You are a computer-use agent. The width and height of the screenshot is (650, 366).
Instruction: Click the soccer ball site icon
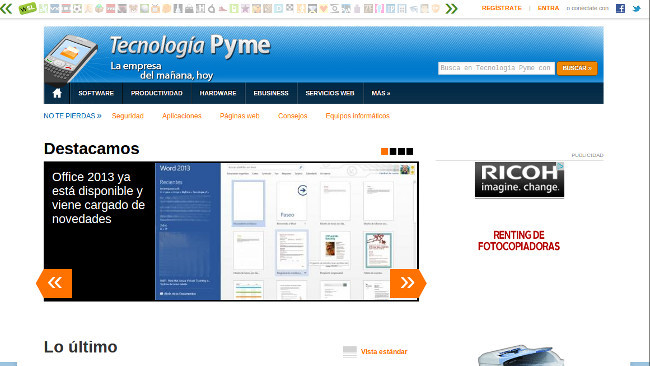(77, 8)
